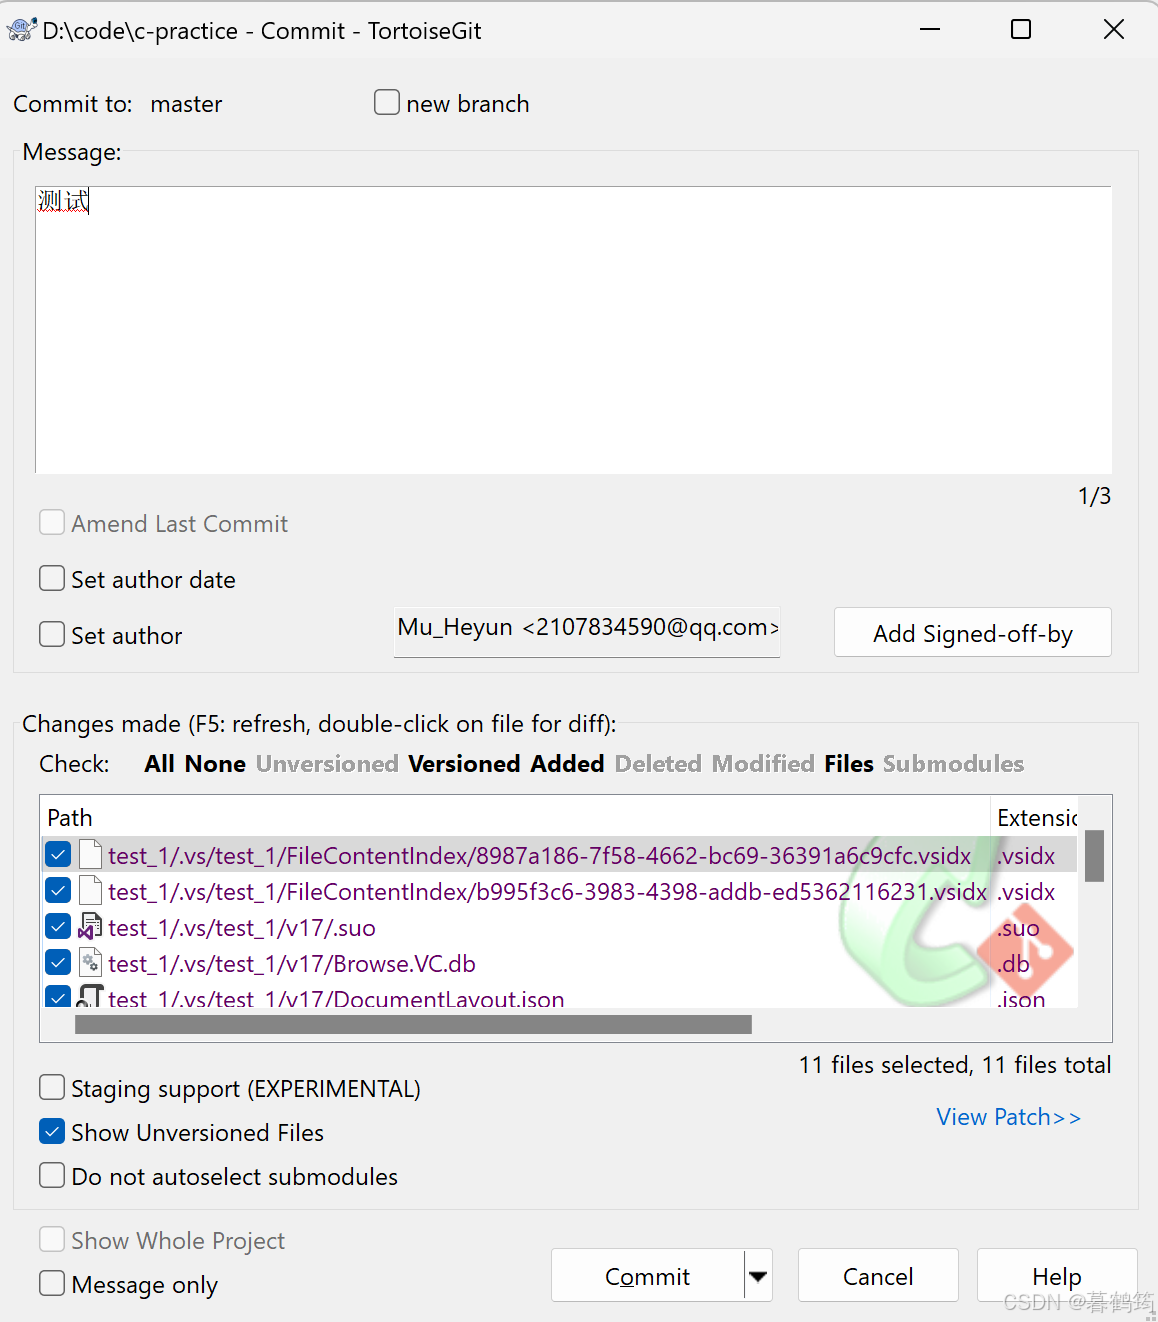Uncheck the b995f3c6 vsidx file
1158x1322 pixels.
pos(58,891)
